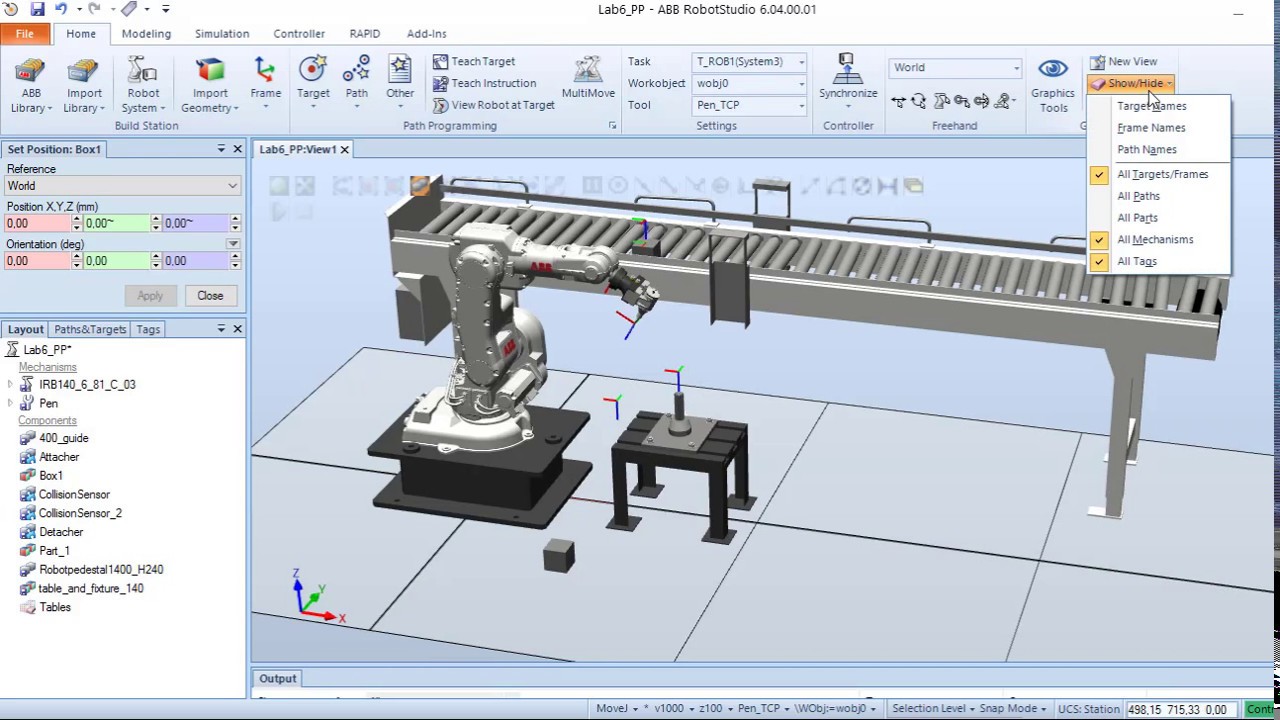Image resolution: width=1280 pixels, height=720 pixels.
Task: Click the Path Programming dialog launcher
Action: click(x=612, y=126)
